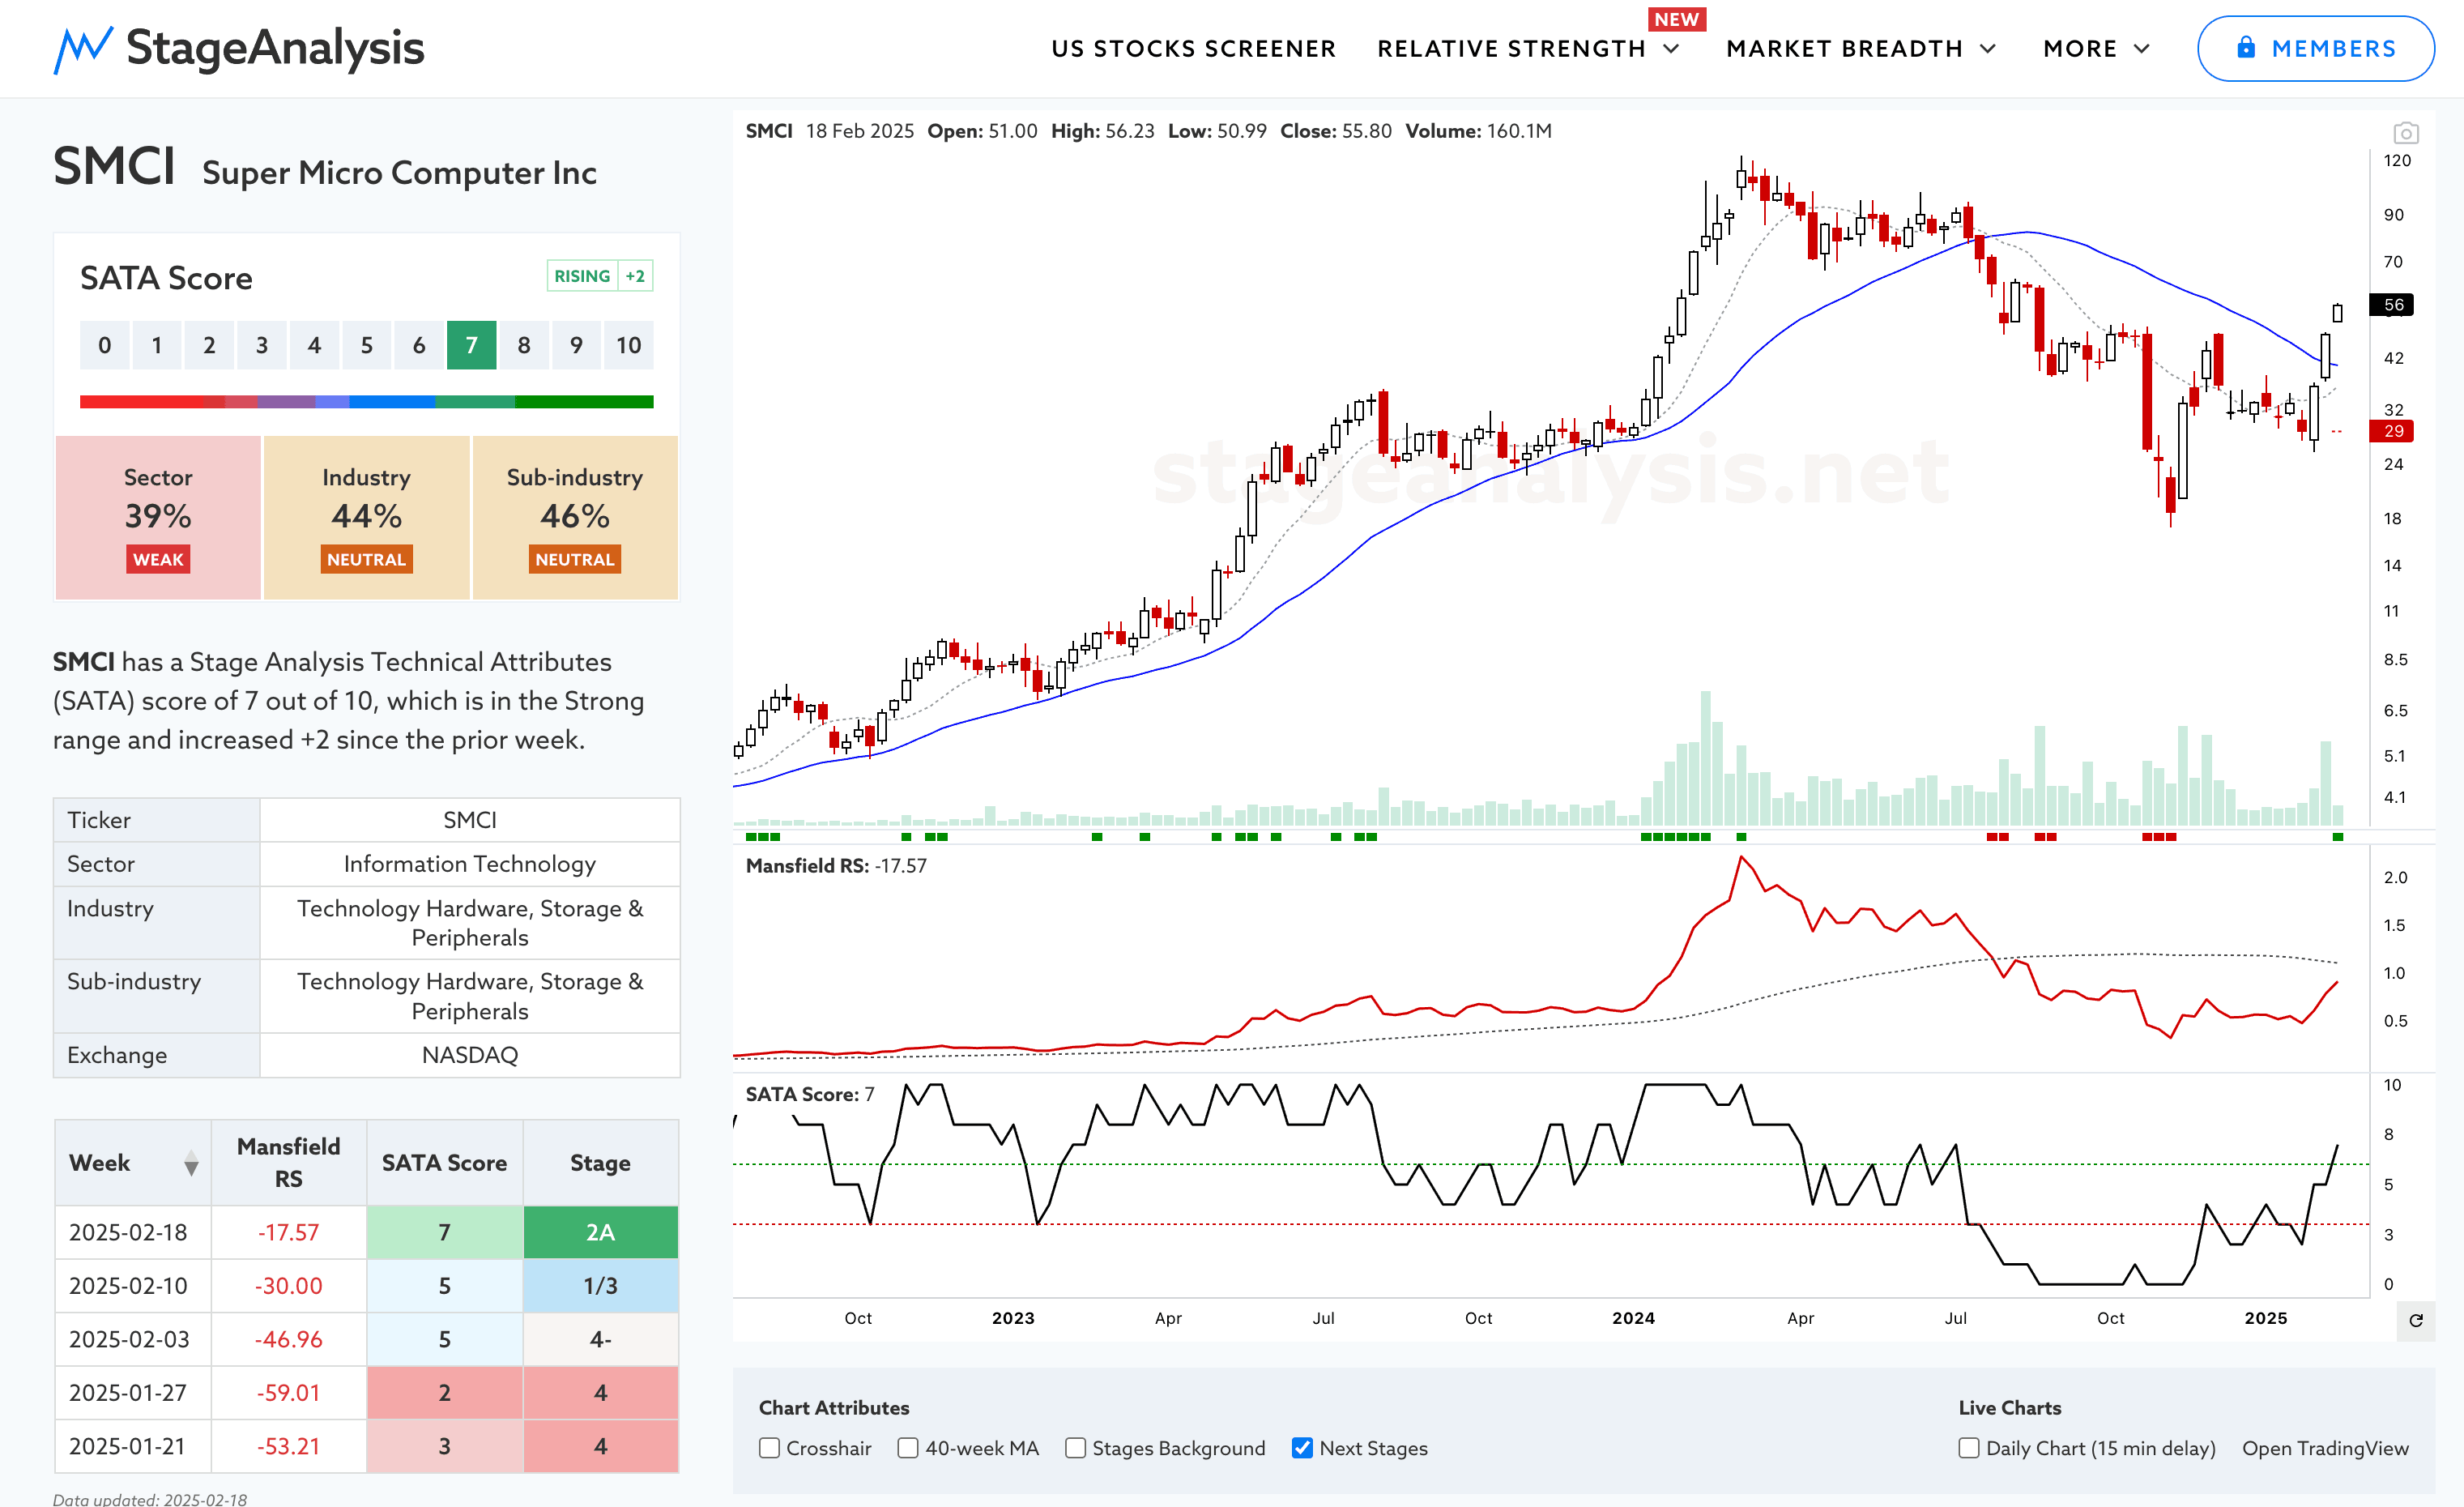Click the 4- stage cell
The width and height of the screenshot is (2464, 1507).
click(x=600, y=1339)
